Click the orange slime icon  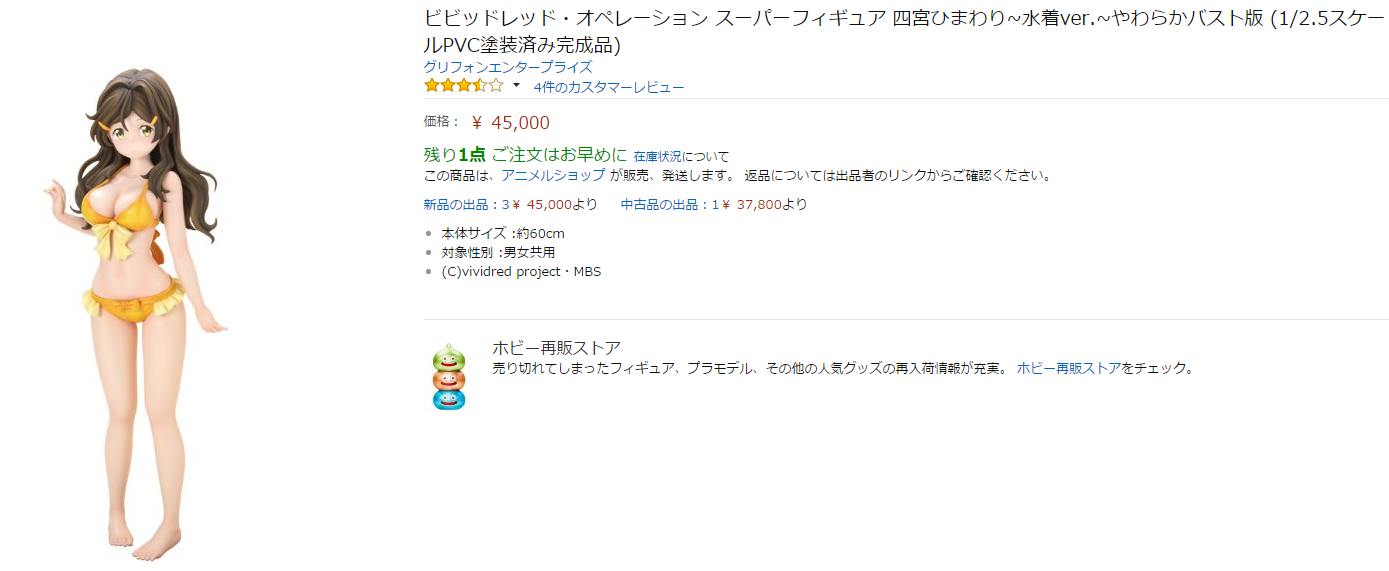tap(449, 379)
